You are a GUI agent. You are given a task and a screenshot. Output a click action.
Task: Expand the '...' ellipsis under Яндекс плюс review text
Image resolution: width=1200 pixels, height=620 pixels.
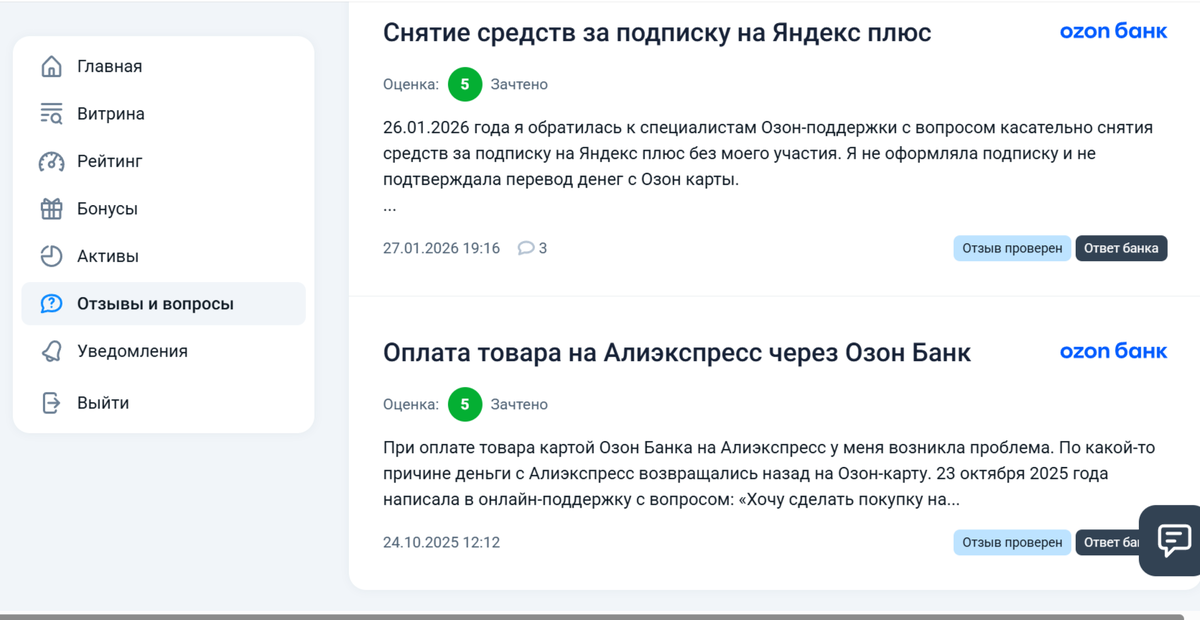[x=390, y=208]
